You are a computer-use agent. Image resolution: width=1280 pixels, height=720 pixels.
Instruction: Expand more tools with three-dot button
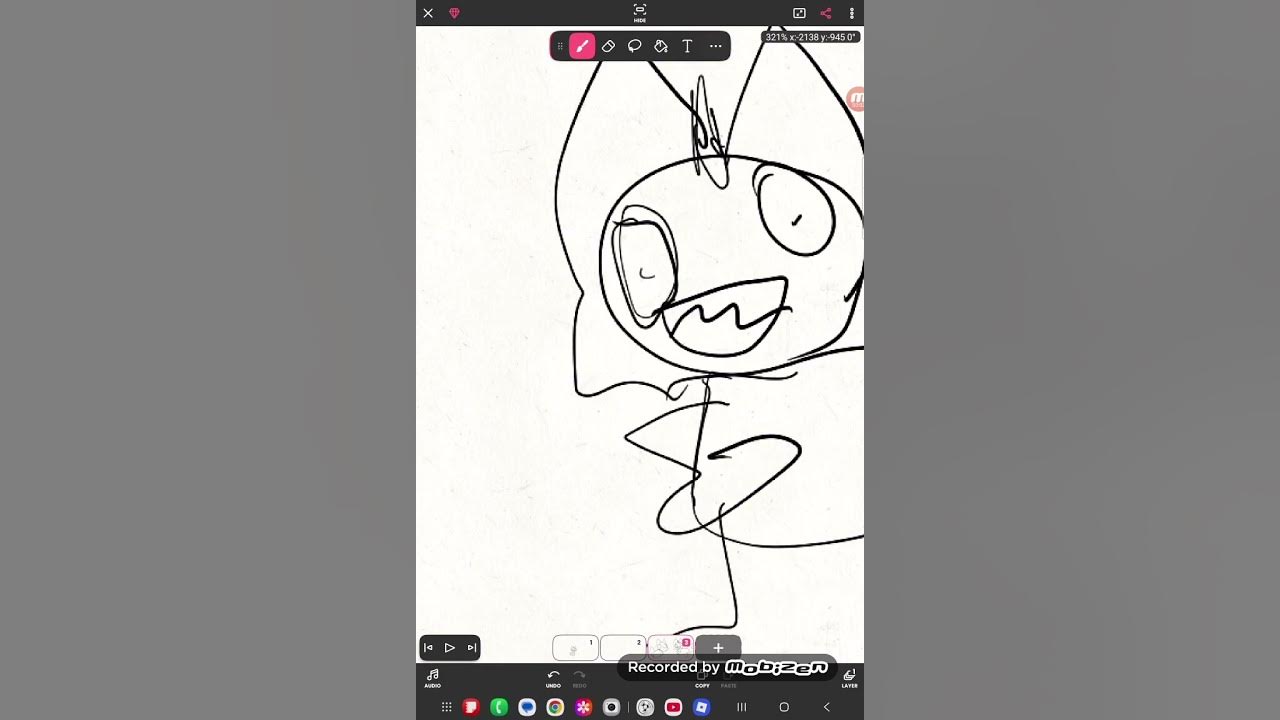[715, 46]
